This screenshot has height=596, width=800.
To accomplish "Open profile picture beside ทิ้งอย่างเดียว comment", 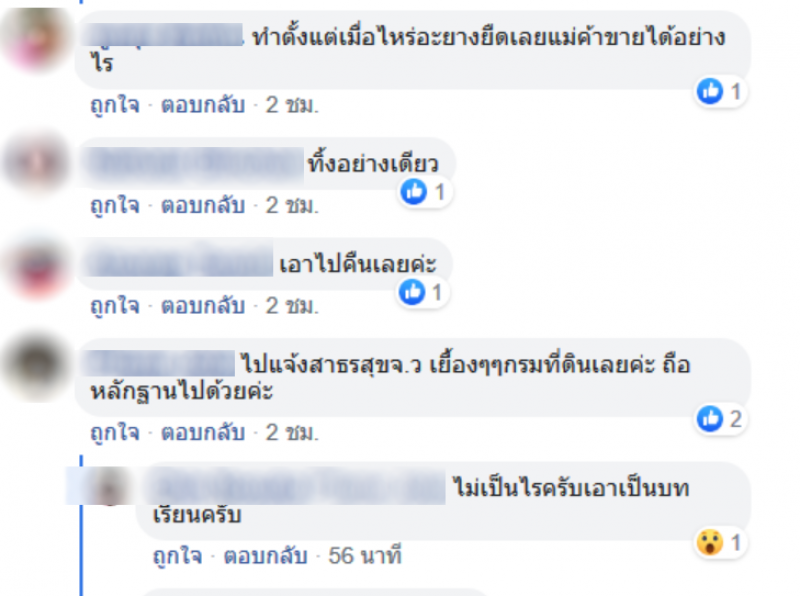I will point(36,163).
